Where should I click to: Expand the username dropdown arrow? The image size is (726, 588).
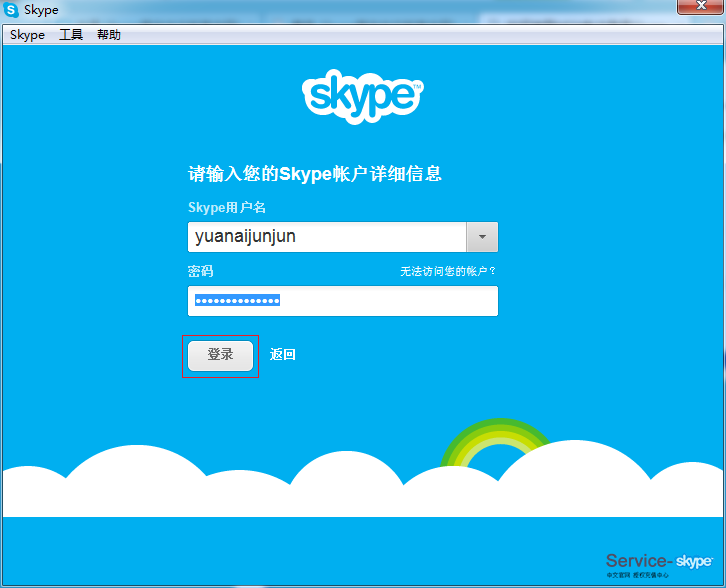click(x=482, y=237)
